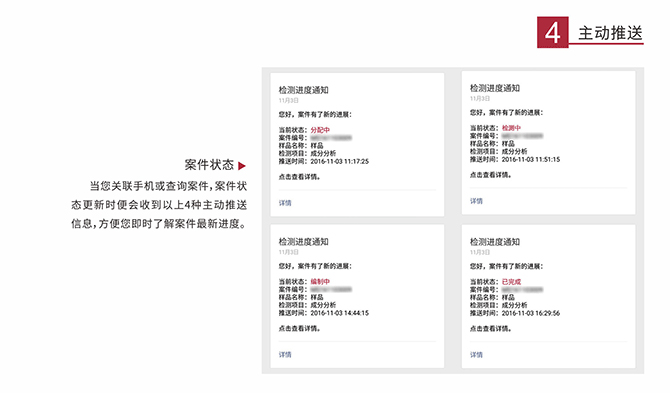Click 检测项目: 成分分析 in the 分配中 card
Viewport: 670px width, 393px height.
(307, 153)
